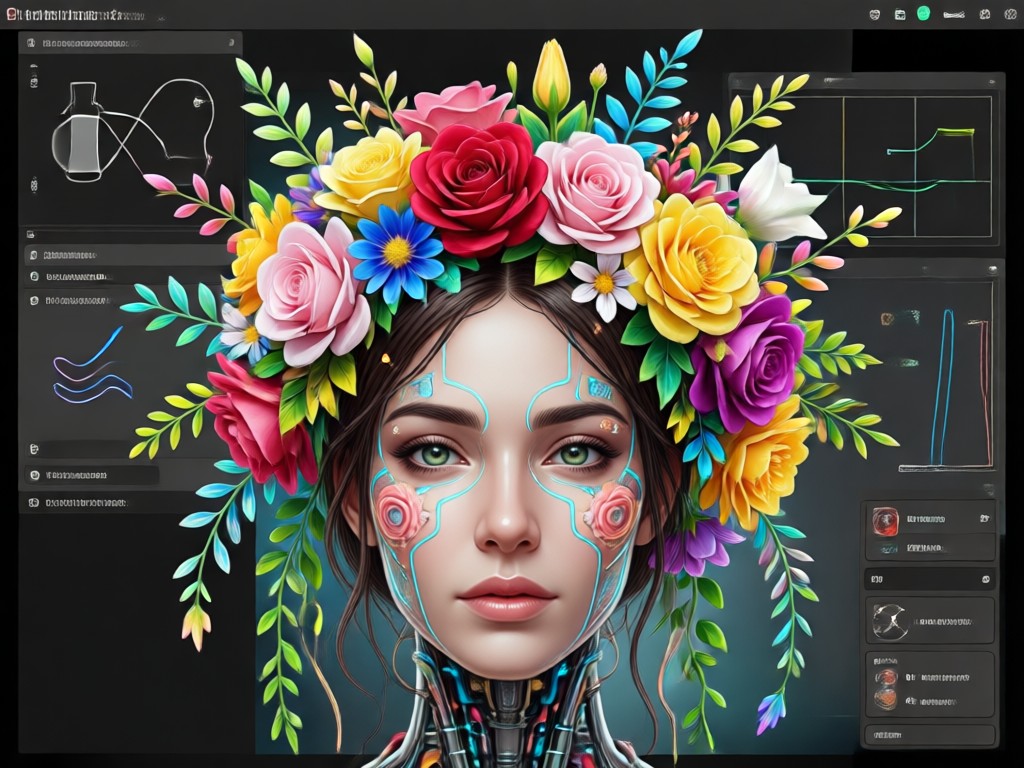Click the corner icon of the lower graph panel
Screen dimensions: 1024x768
pos(993,269)
